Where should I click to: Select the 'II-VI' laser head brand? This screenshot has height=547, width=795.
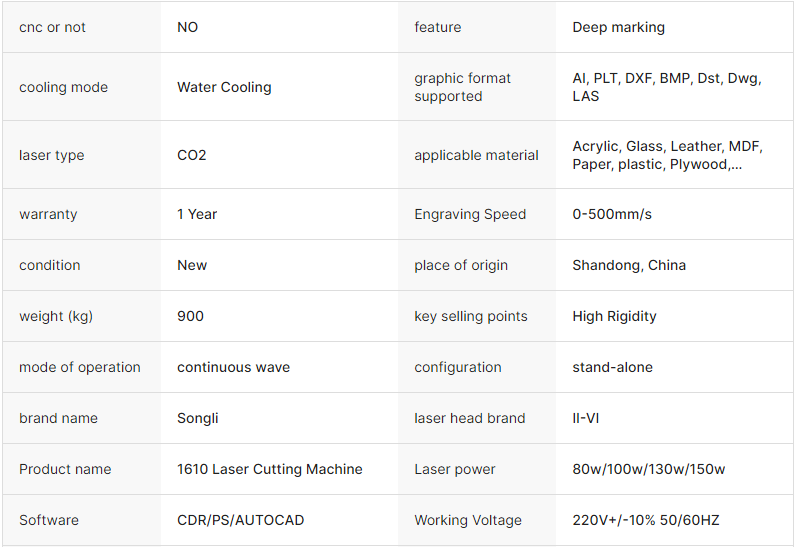click(x=585, y=418)
